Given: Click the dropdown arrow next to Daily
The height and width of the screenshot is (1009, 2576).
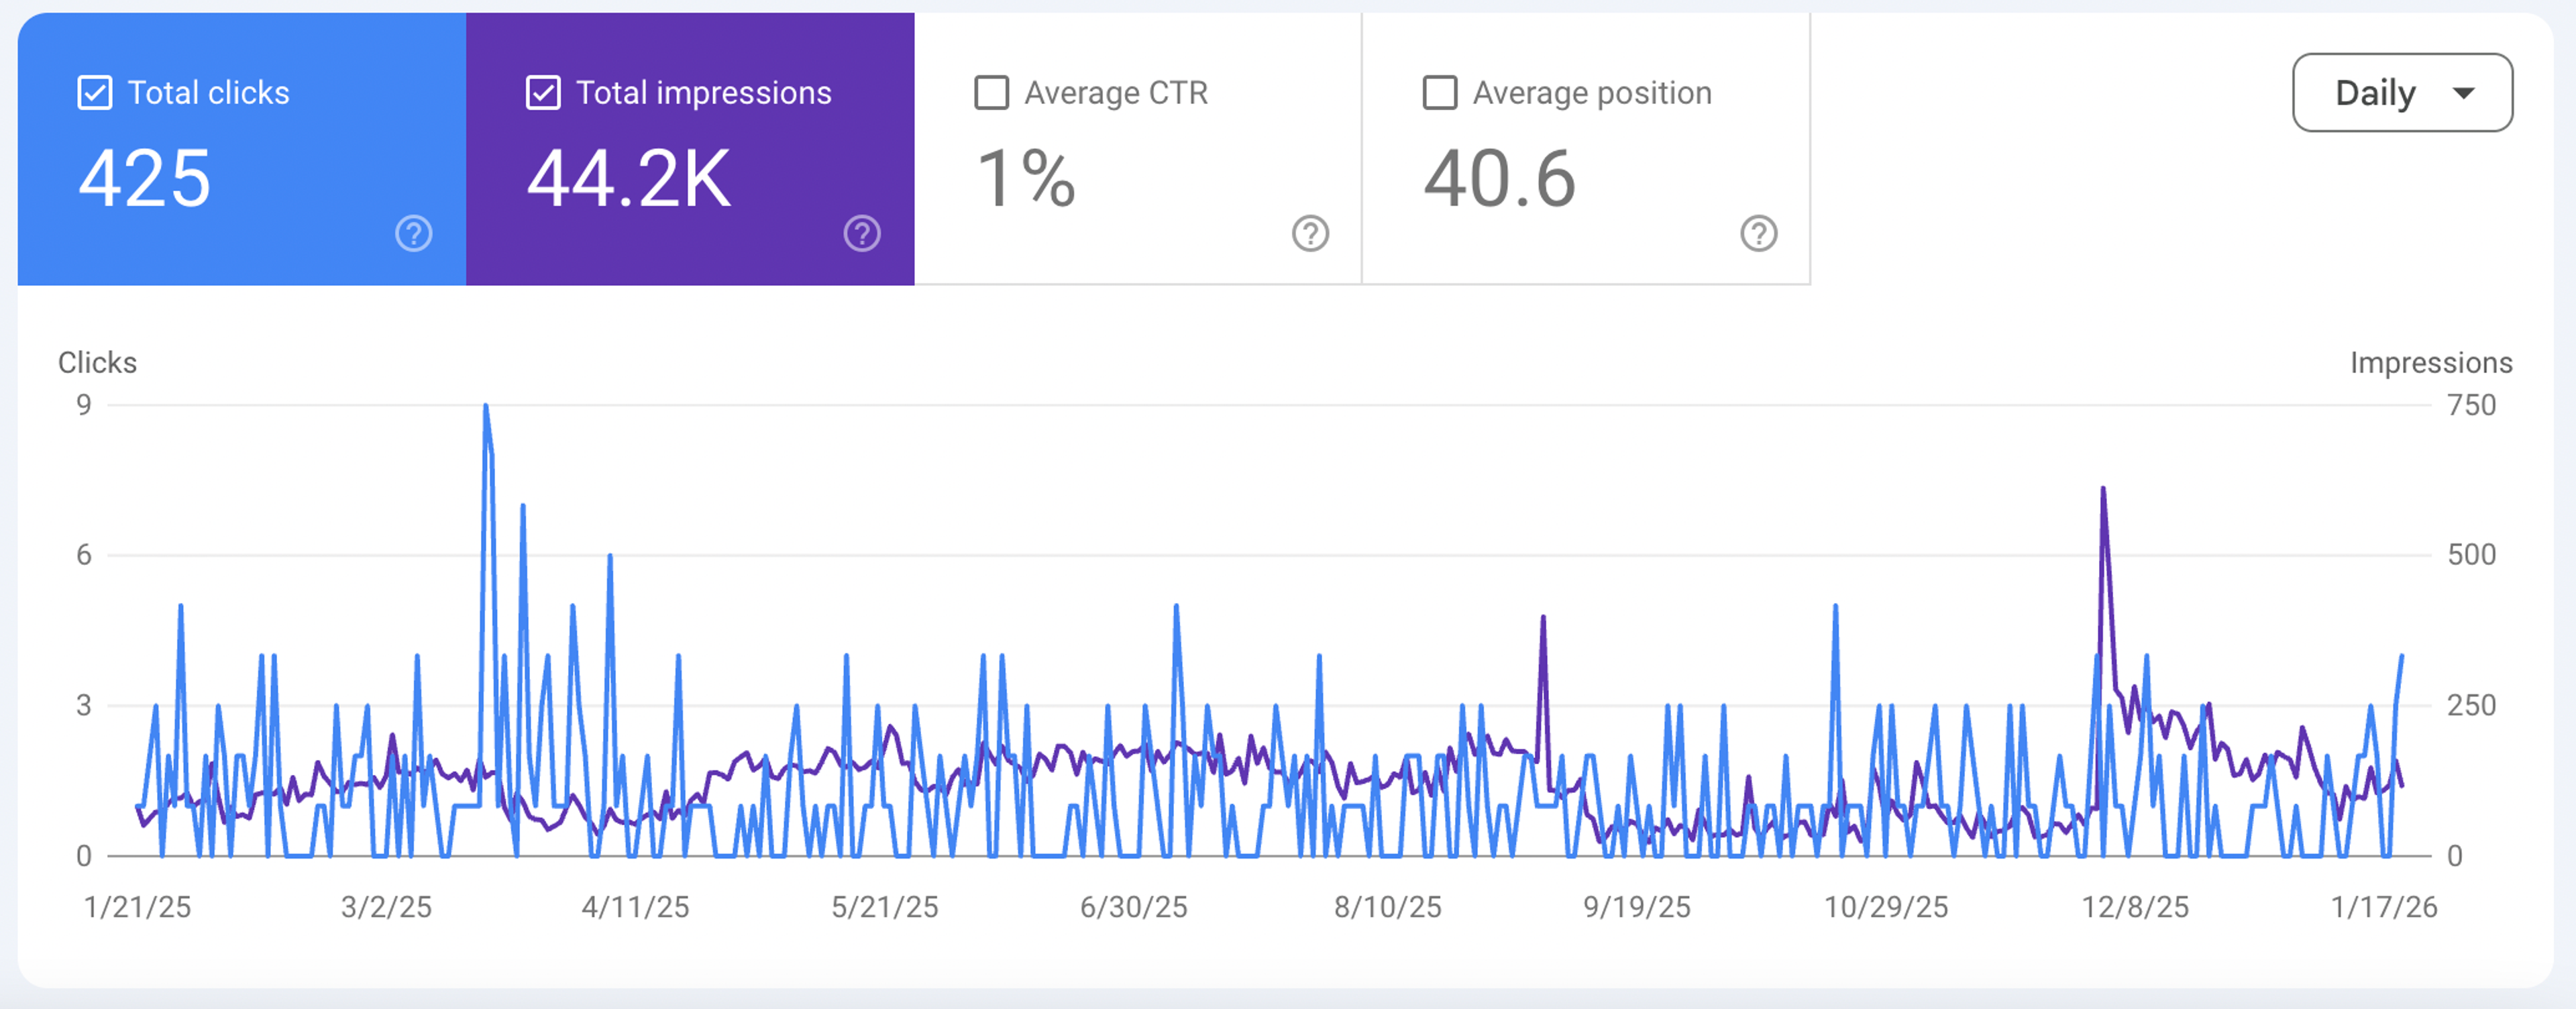Looking at the screenshot, I should pyautogui.click(x=2463, y=94).
